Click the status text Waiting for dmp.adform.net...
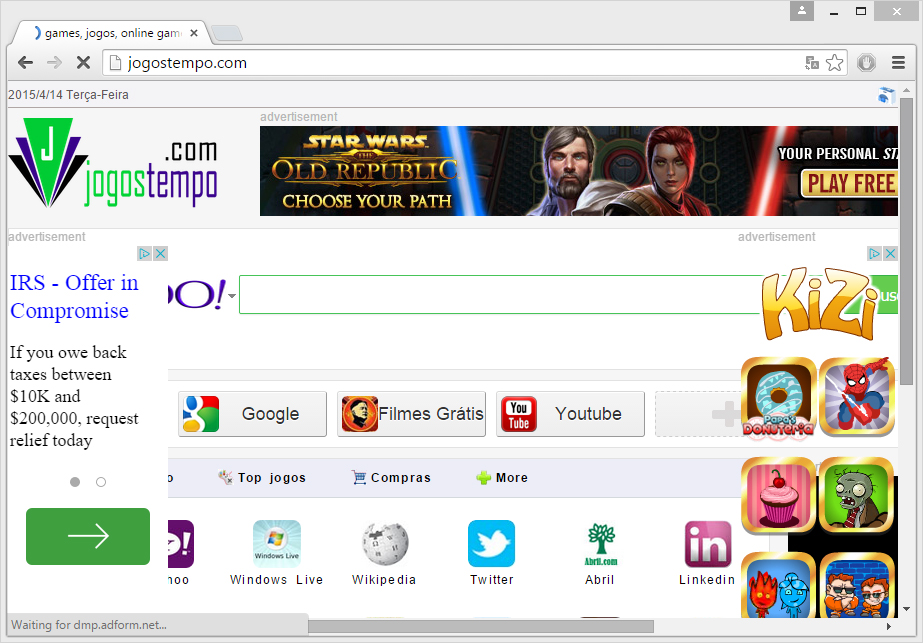Image resolution: width=923 pixels, height=643 pixels. [x=89, y=625]
